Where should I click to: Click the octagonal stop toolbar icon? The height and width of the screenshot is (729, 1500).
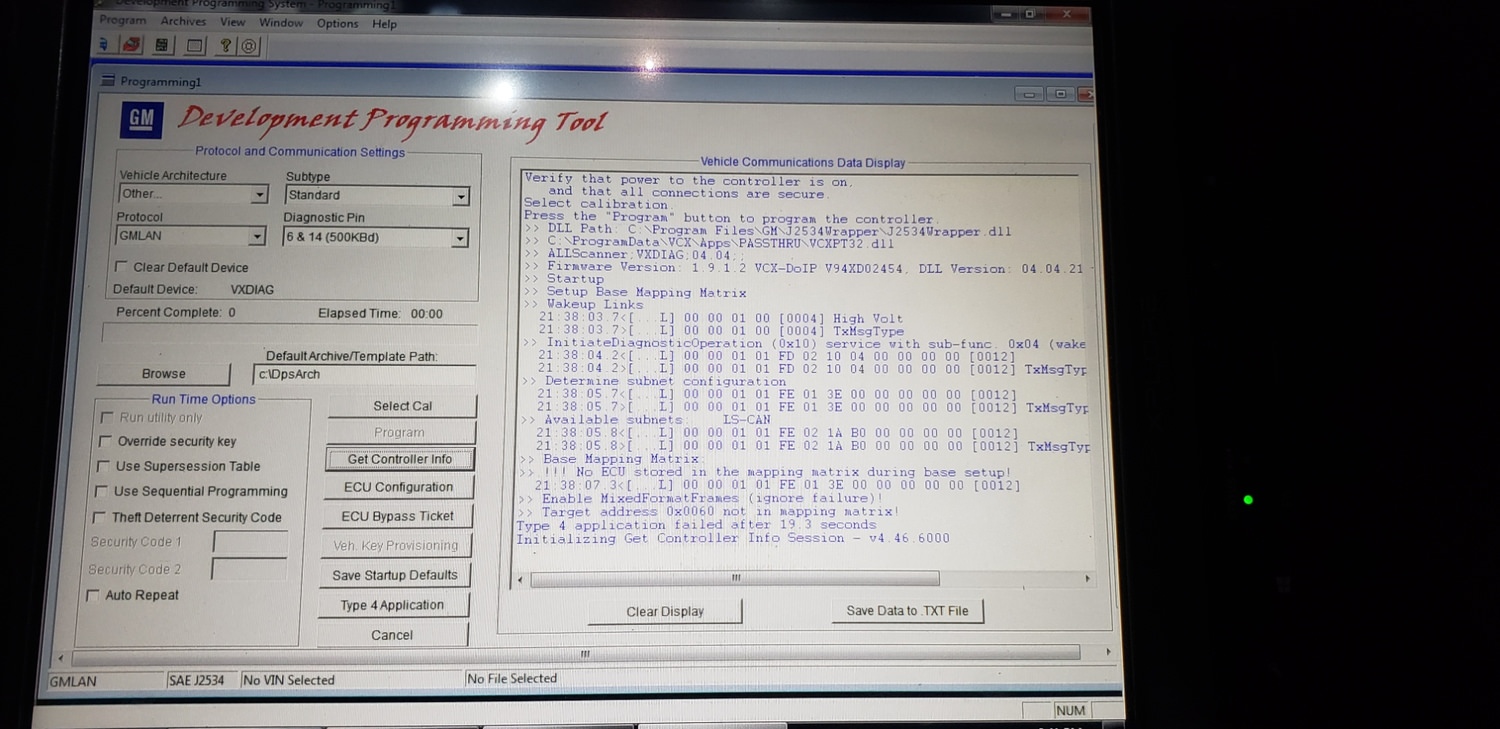point(250,46)
